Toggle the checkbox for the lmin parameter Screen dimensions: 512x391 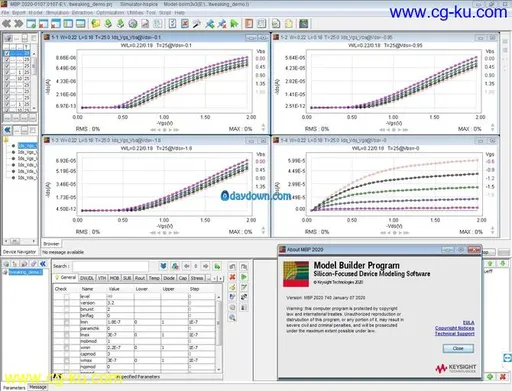tap(67, 322)
